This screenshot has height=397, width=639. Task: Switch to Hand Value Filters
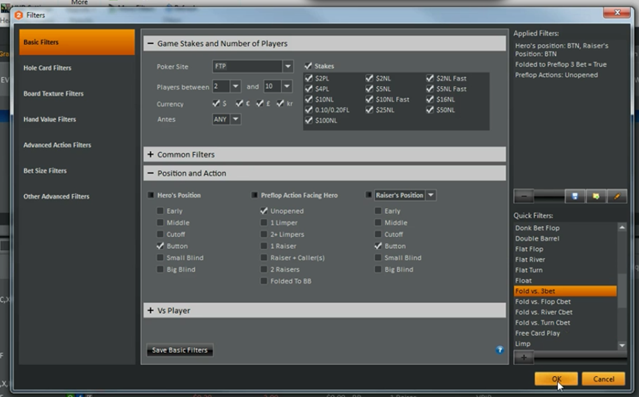(x=50, y=119)
